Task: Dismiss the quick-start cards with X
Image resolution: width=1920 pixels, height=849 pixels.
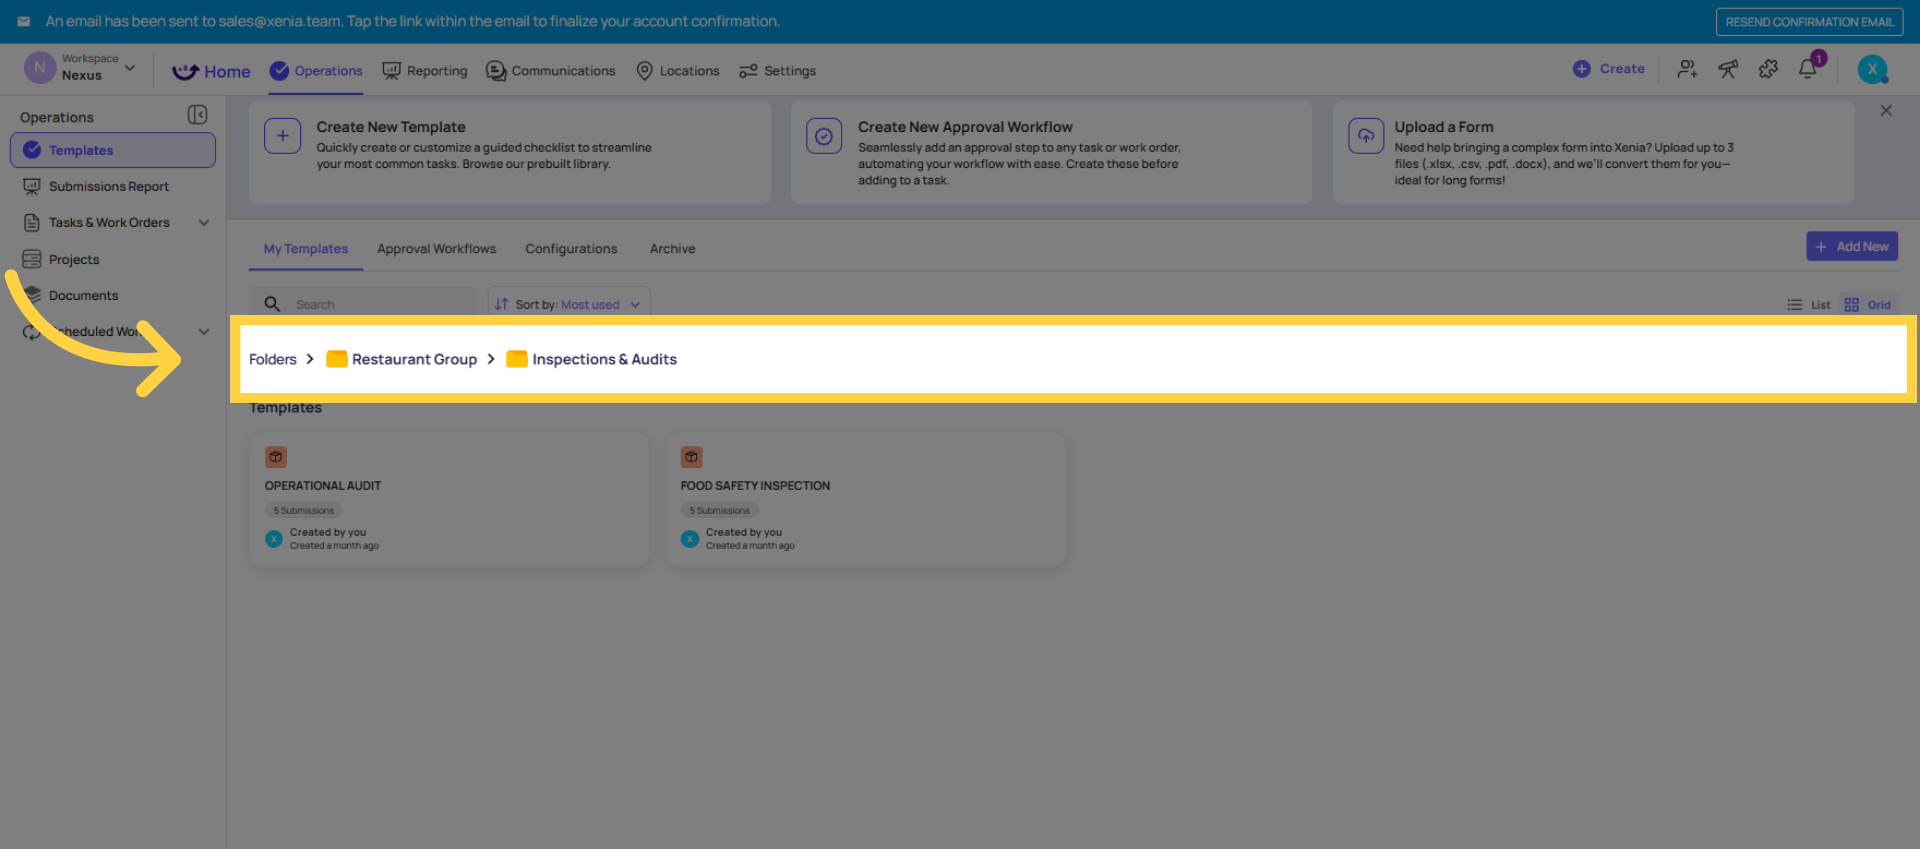Action: click(x=1886, y=111)
